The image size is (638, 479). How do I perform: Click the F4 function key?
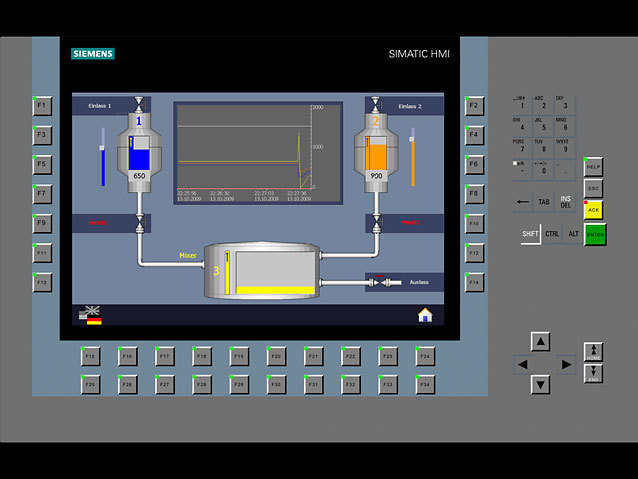pyautogui.click(x=474, y=135)
